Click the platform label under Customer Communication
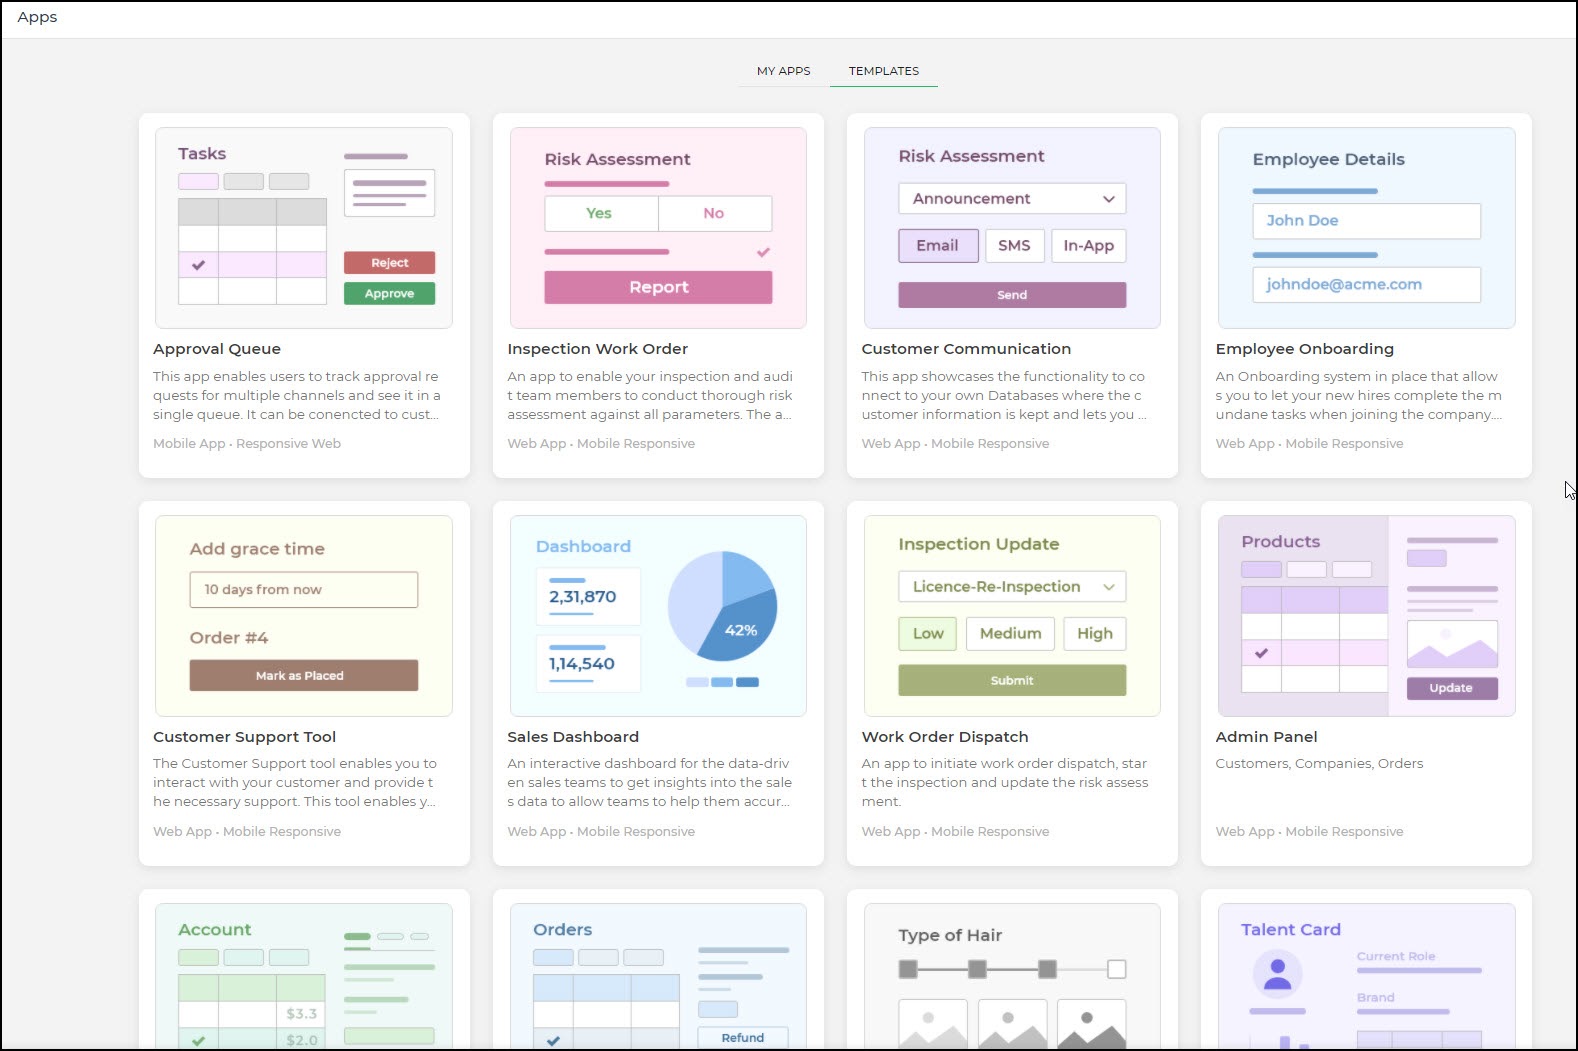1578x1051 pixels. point(955,443)
